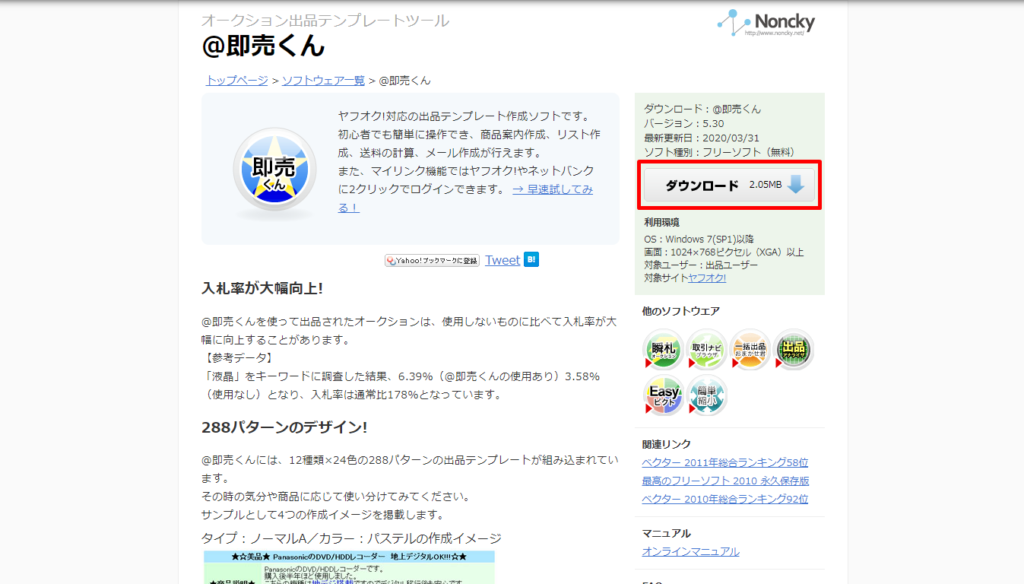Open the 簡単縮小 software icon
The image size is (1024, 584).
(x=706, y=395)
